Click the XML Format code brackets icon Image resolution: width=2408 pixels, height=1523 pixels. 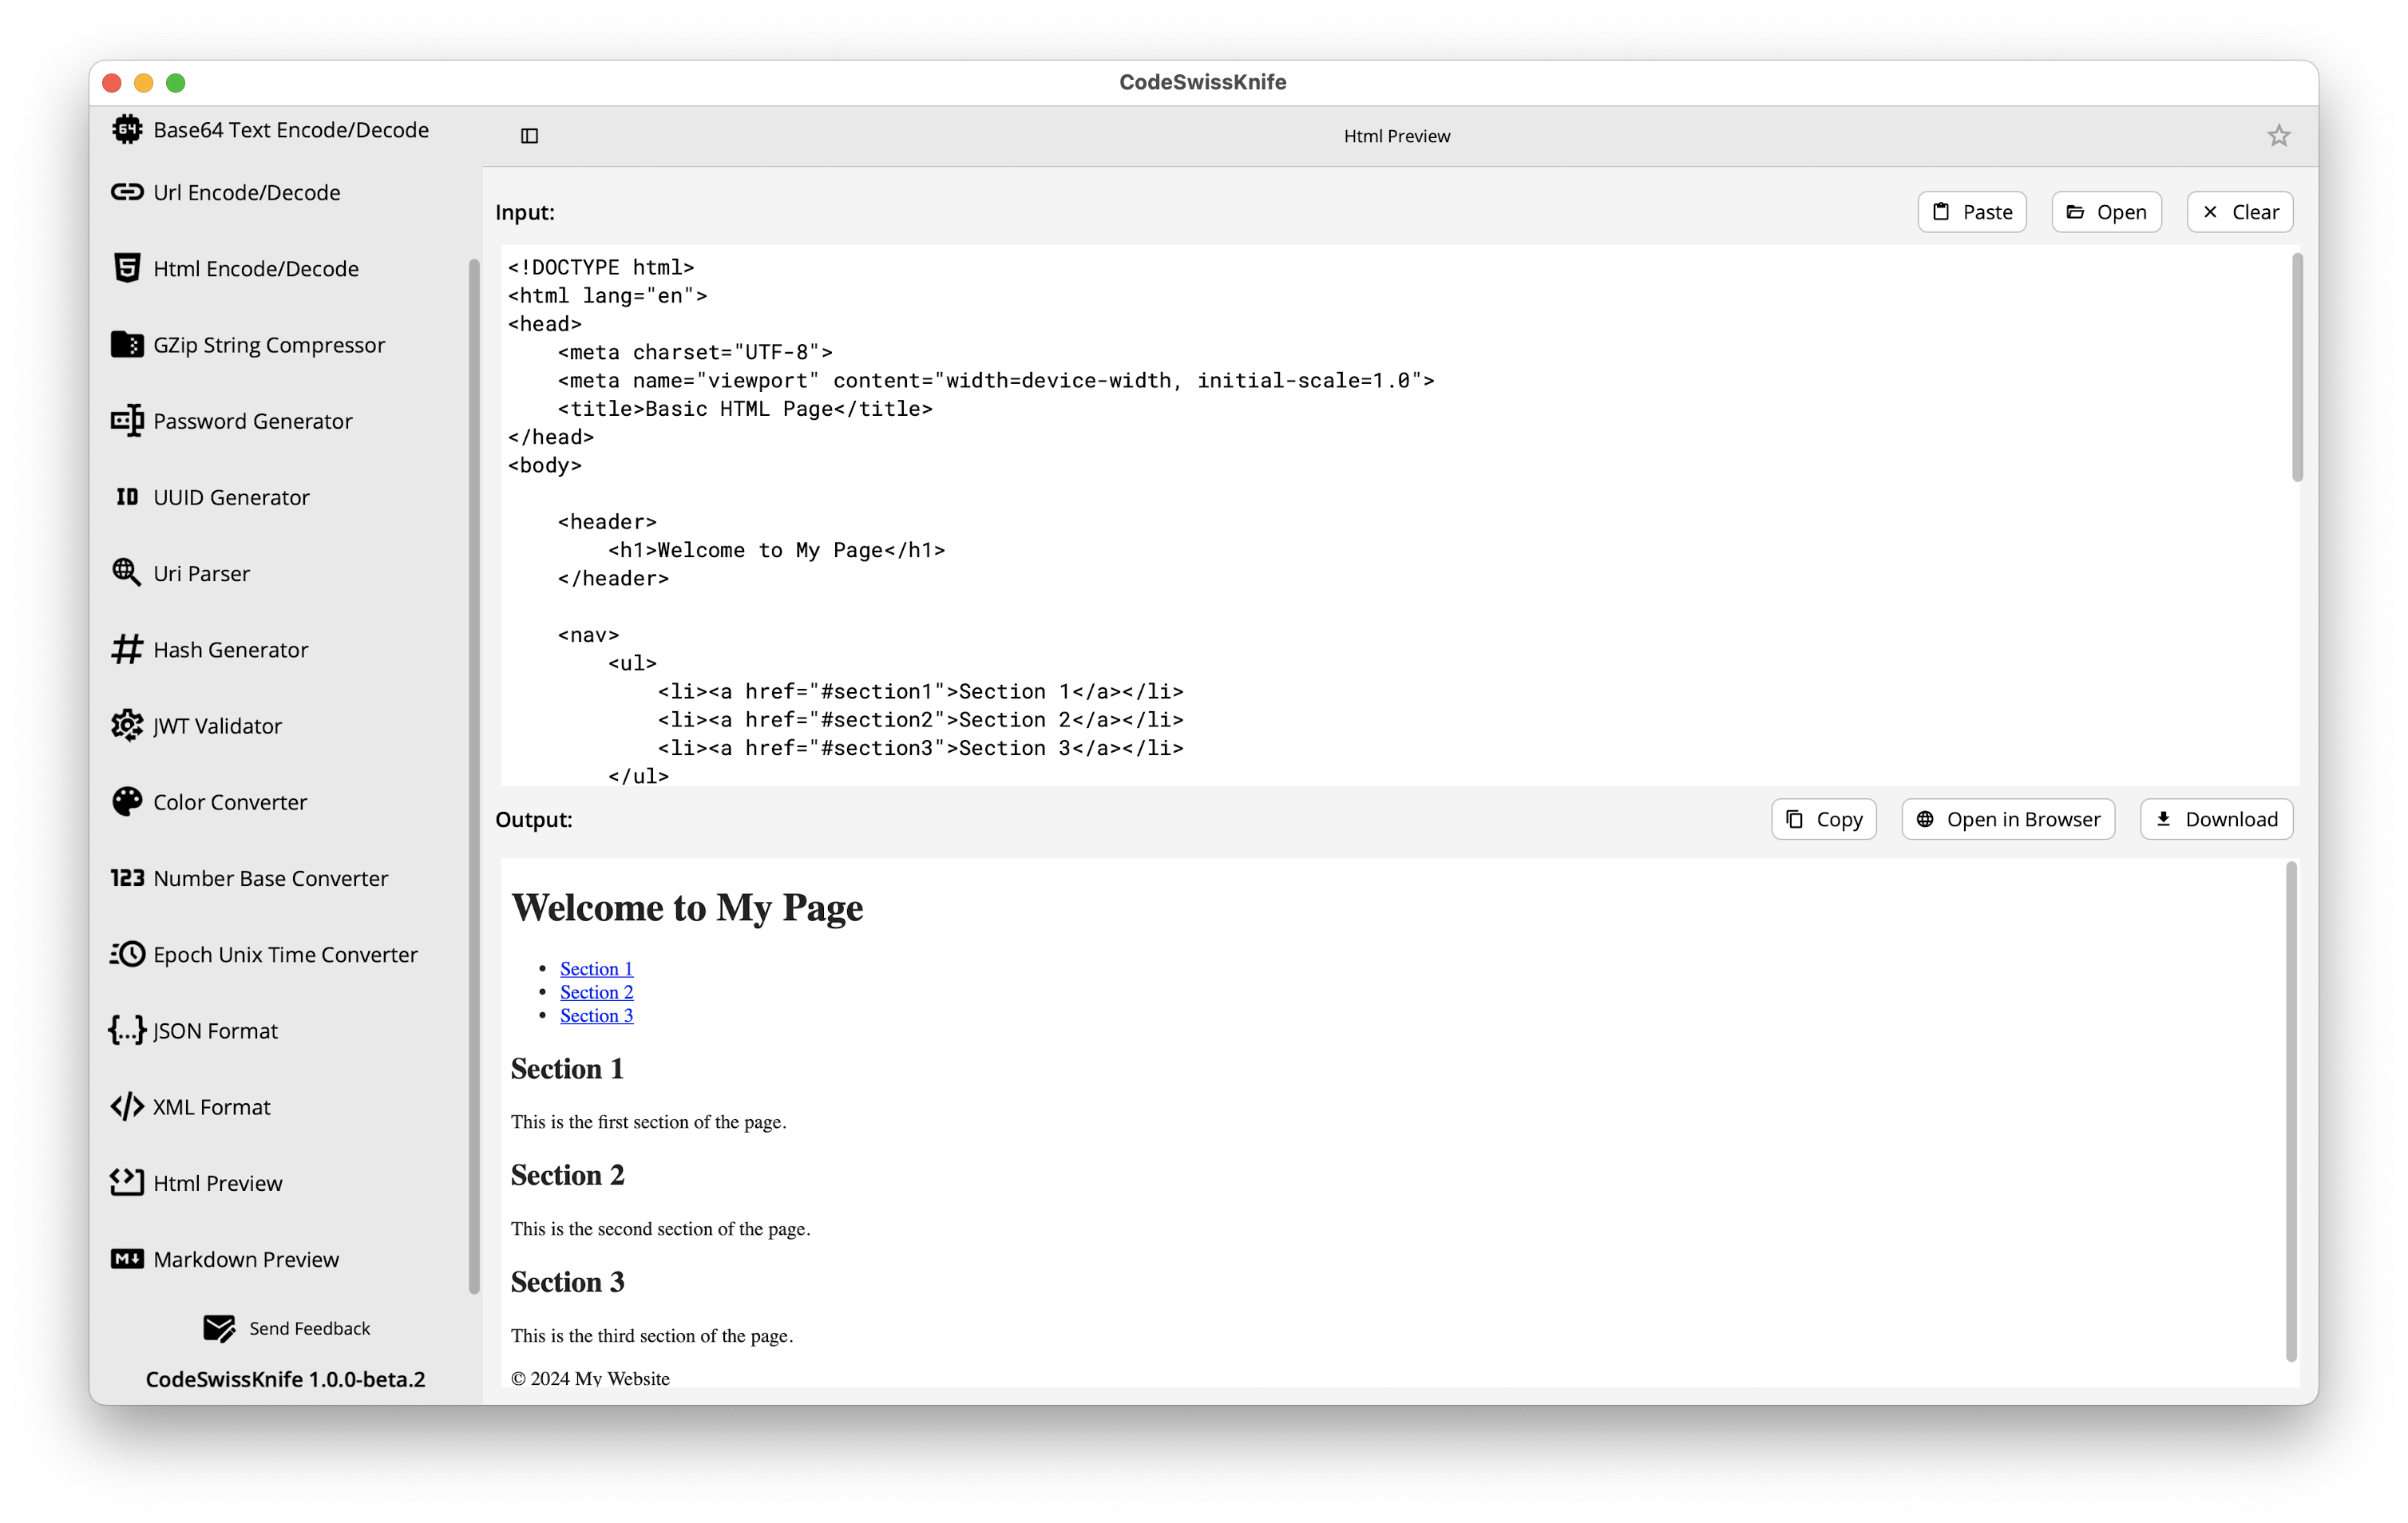(x=127, y=1106)
